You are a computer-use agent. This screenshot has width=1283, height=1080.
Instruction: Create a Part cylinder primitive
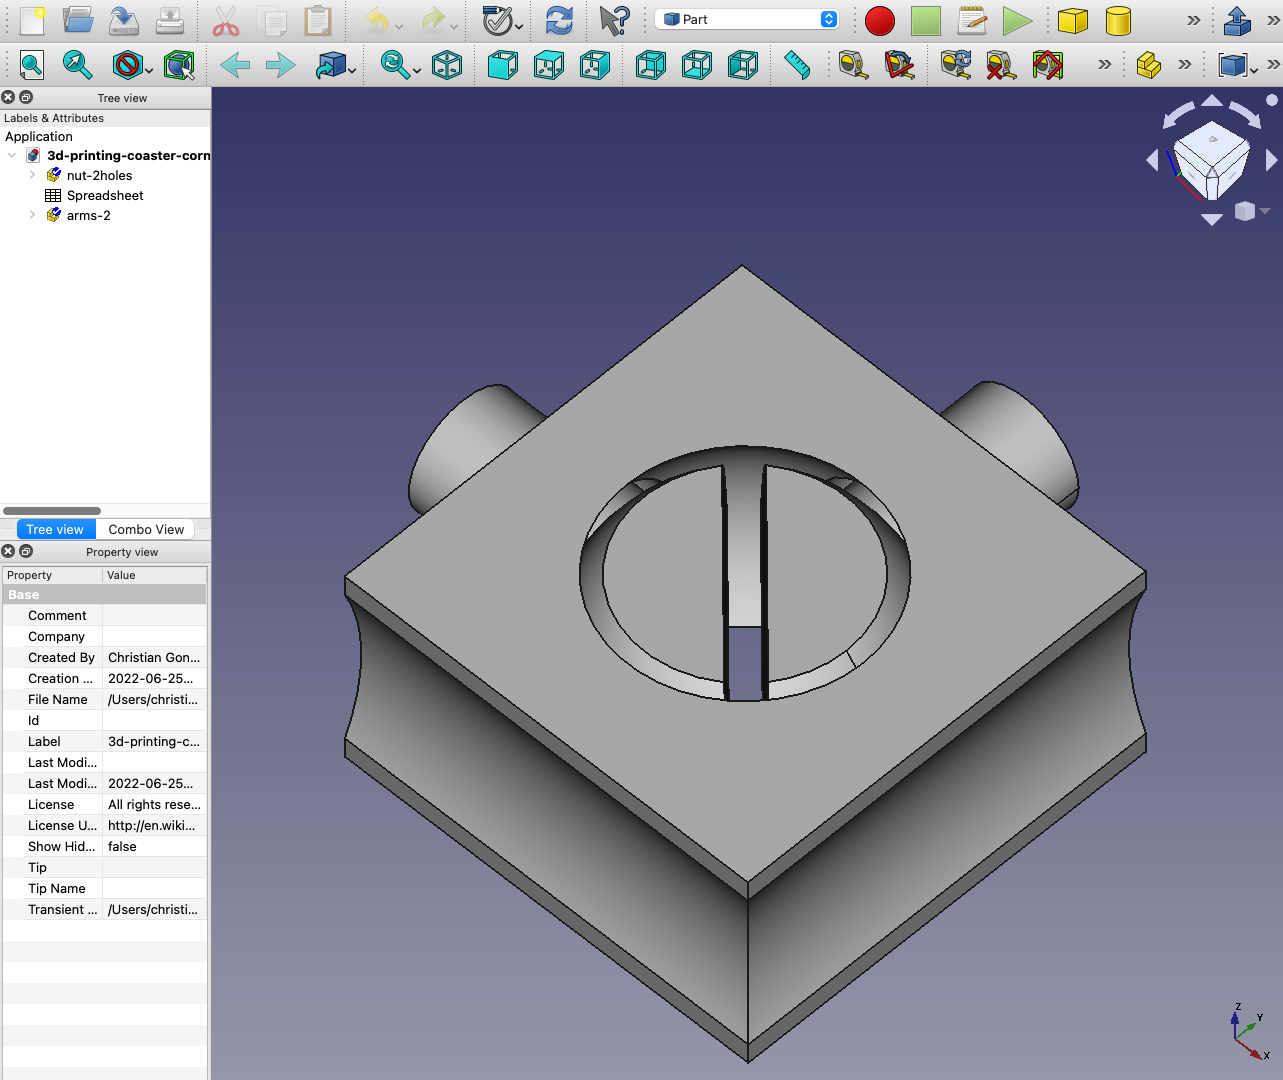click(1118, 20)
